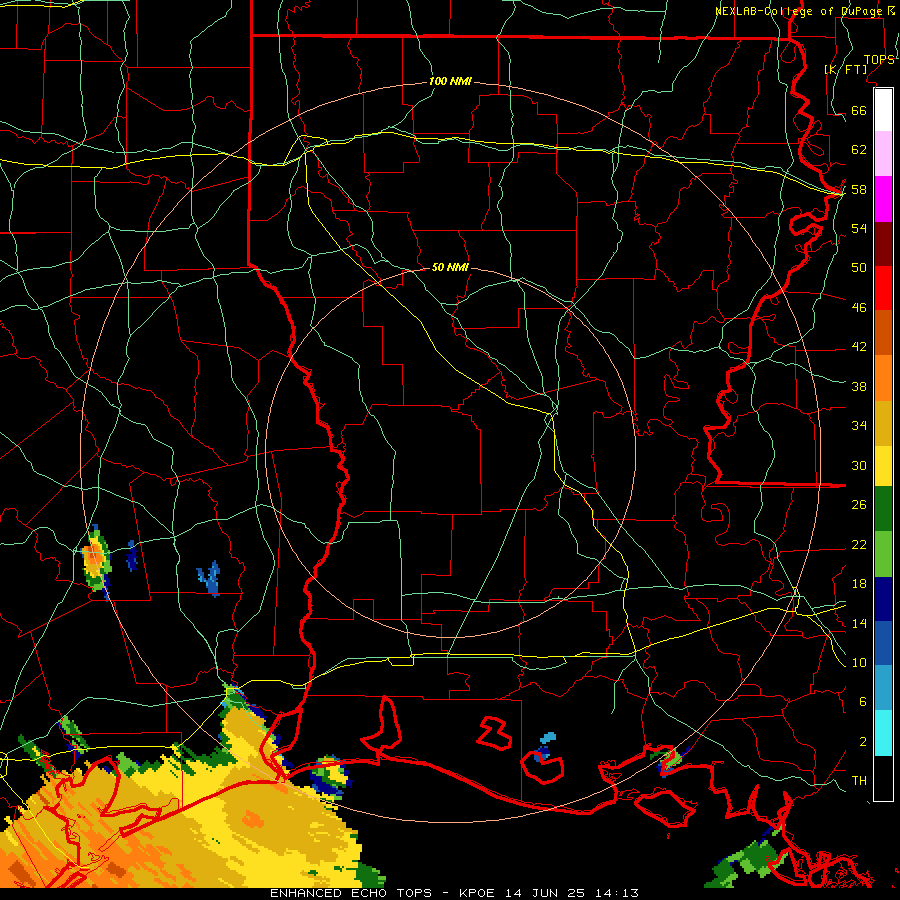Click the "14 JUN 25" date stamp
The height and width of the screenshot is (900, 900).
[545, 893]
